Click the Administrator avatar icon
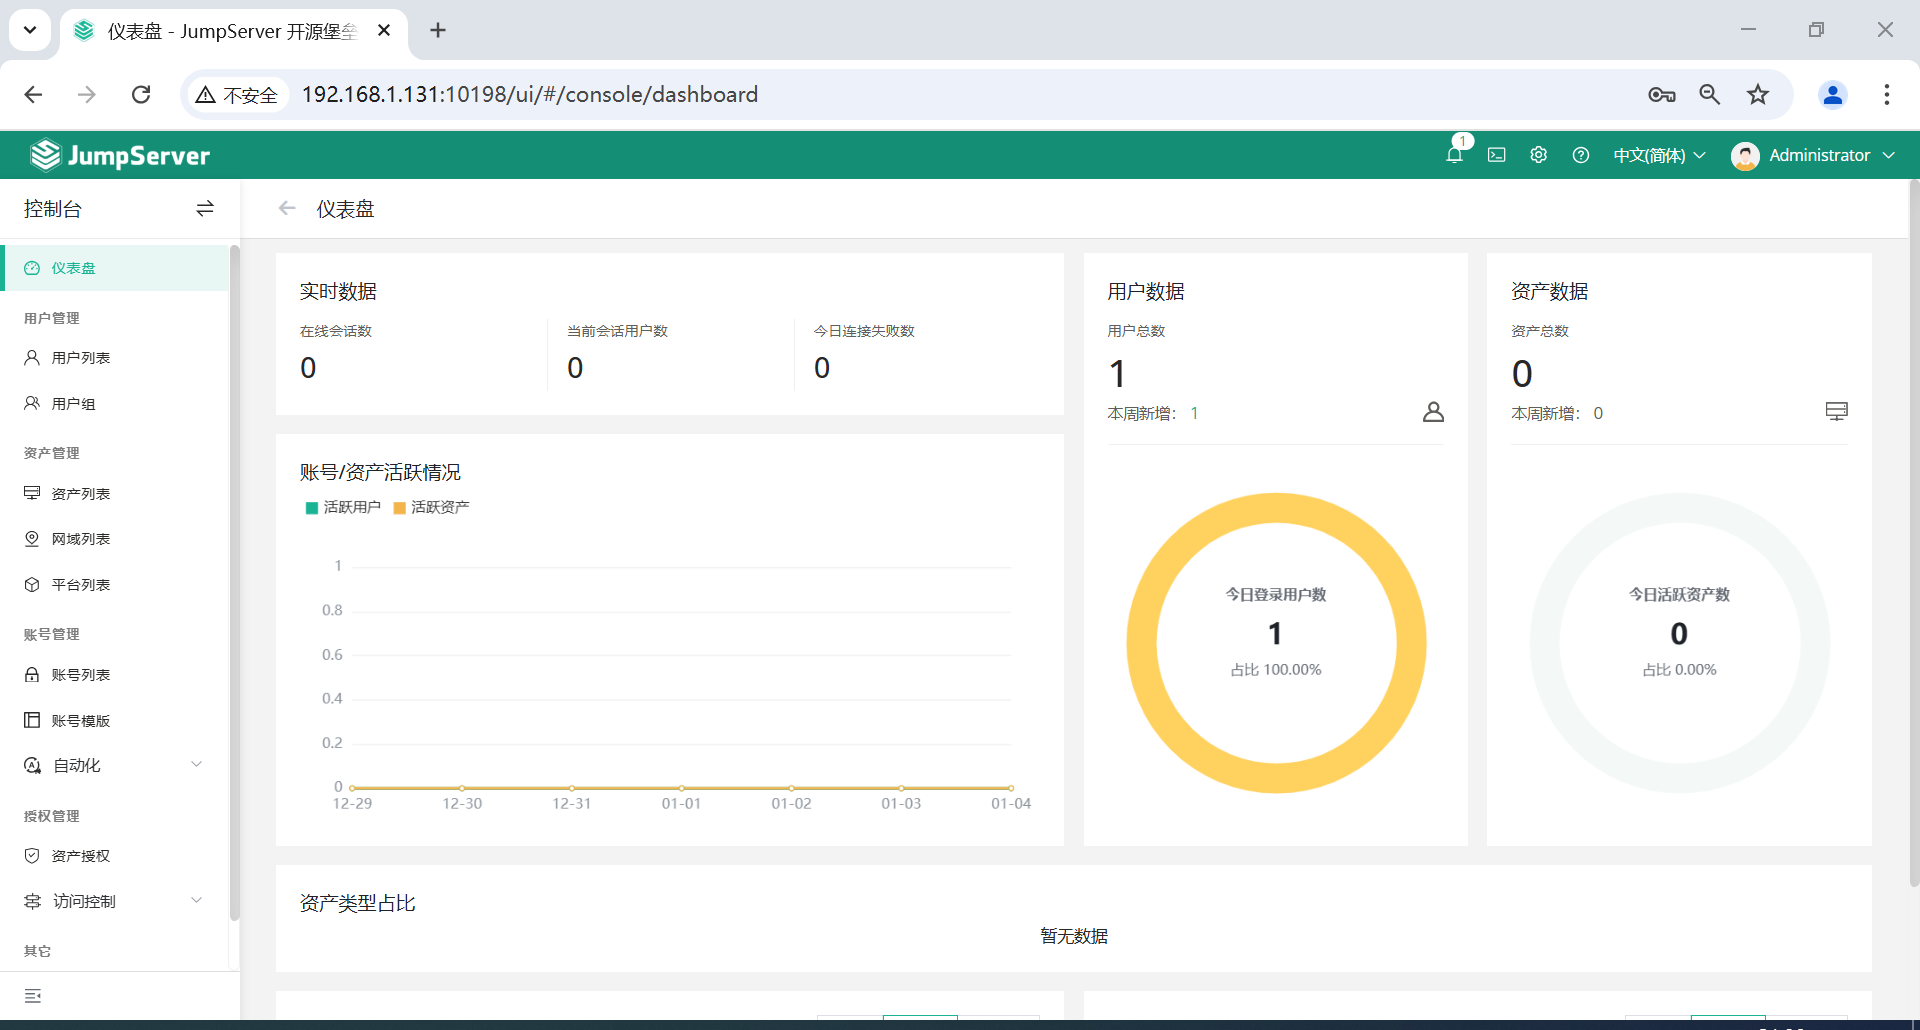Image resolution: width=1920 pixels, height=1030 pixels. point(1745,156)
